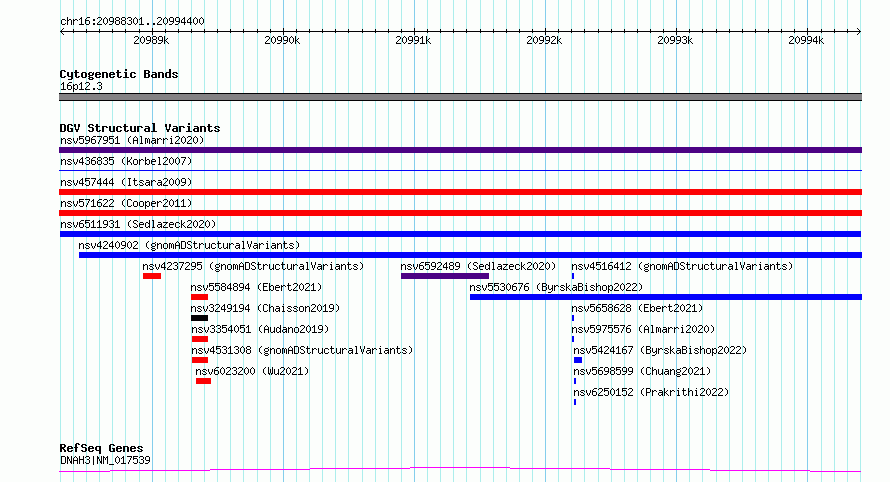Image resolution: width=890 pixels, height=482 pixels.
Task: Open the nsv5967951 (Almarri2020) label
Action: [x=132, y=140]
